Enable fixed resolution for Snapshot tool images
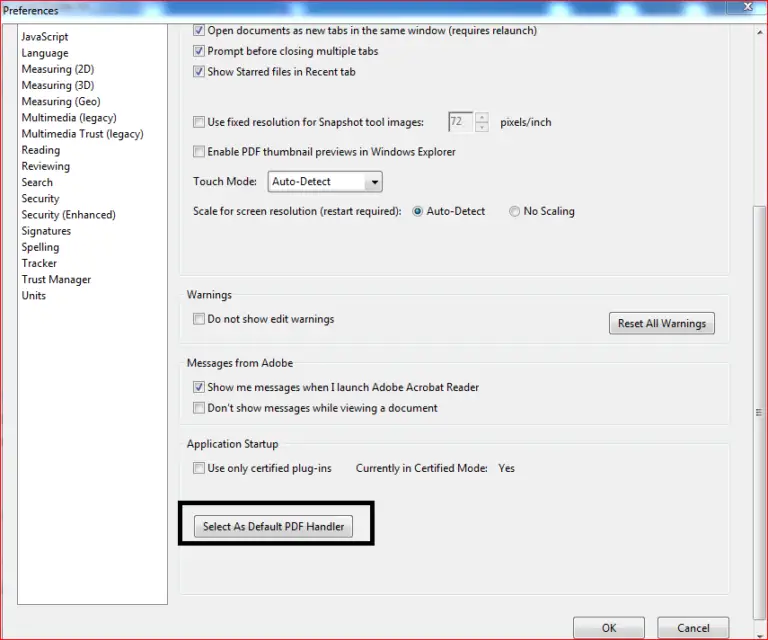 pos(198,122)
